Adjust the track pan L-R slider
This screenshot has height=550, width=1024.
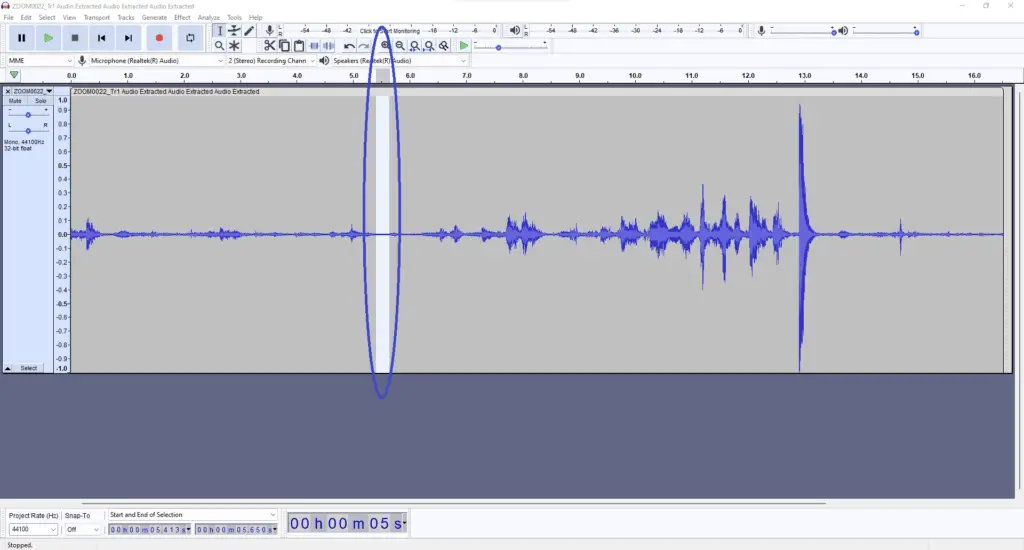(27, 130)
